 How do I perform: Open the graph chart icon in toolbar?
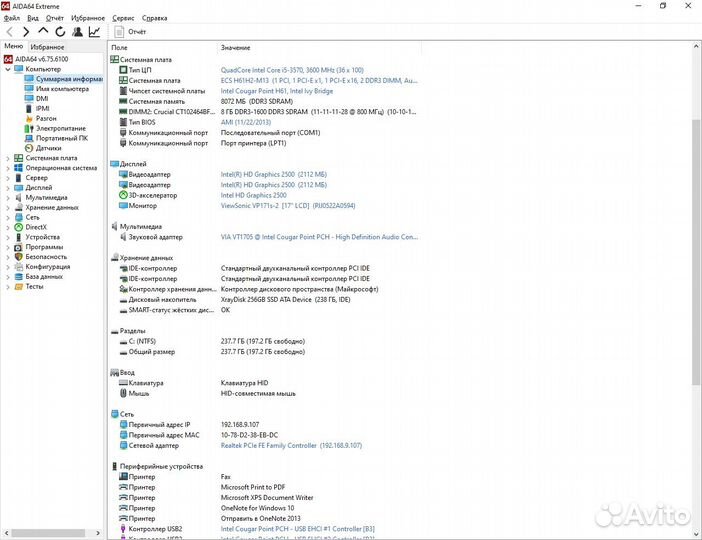(94, 32)
